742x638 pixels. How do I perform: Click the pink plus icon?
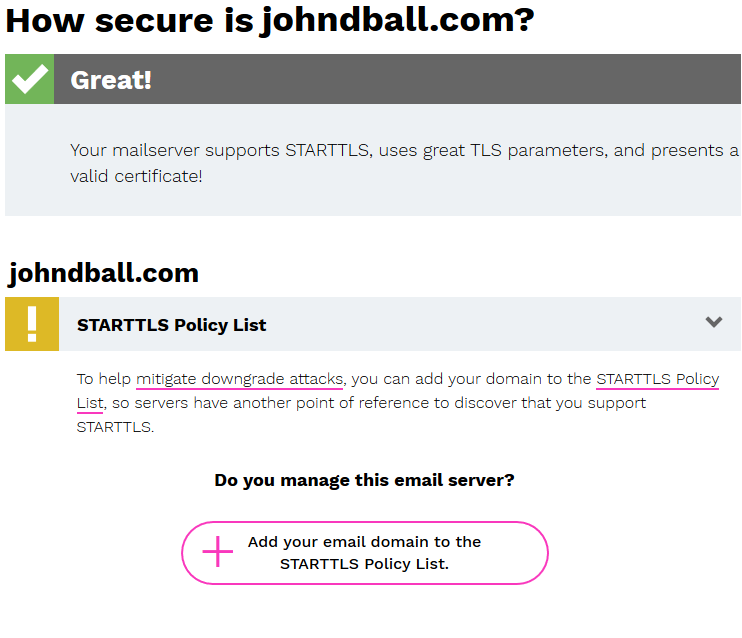pos(218,551)
